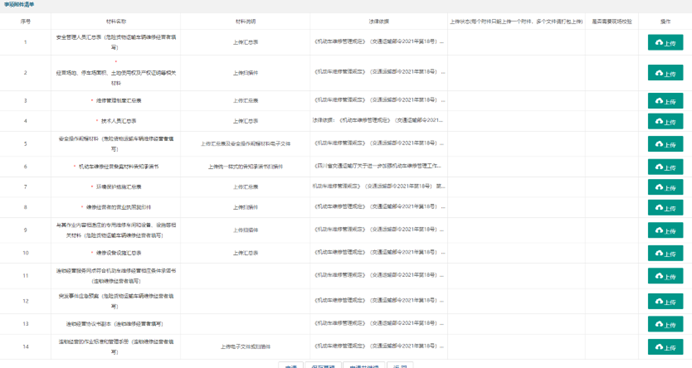Screen dimensions: 692x368
Task: Select material name 环境保护措施汇总表
Action: point(118,187)
